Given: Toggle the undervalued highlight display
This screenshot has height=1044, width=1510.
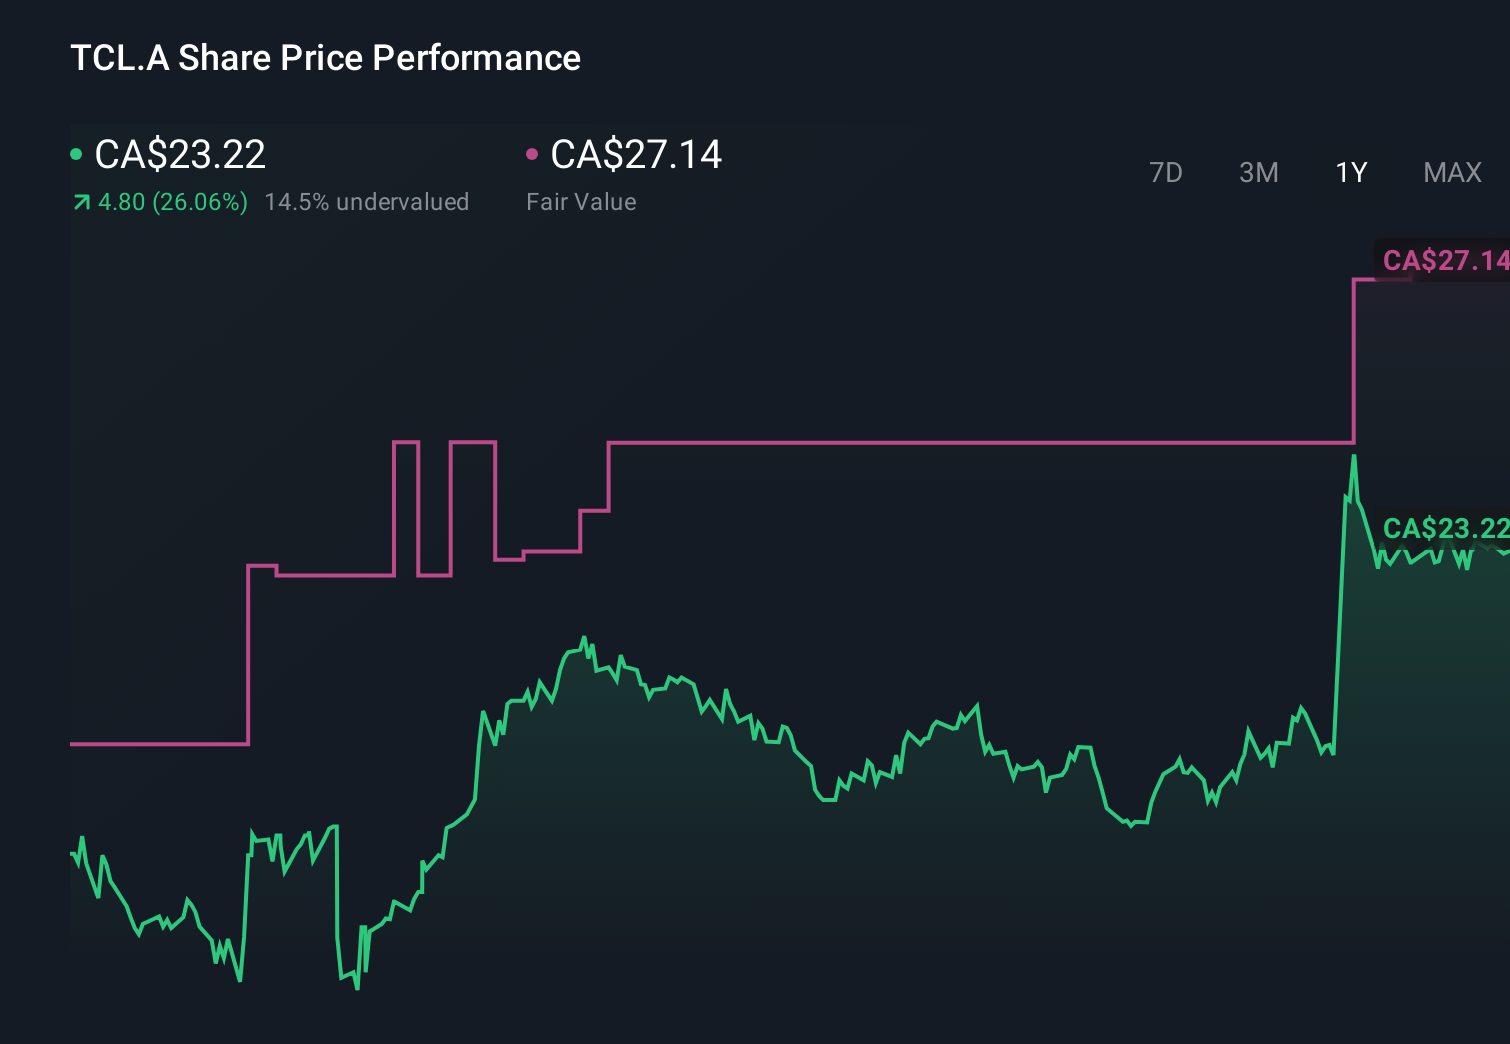Looking at the screenshot, I should 367,202.
